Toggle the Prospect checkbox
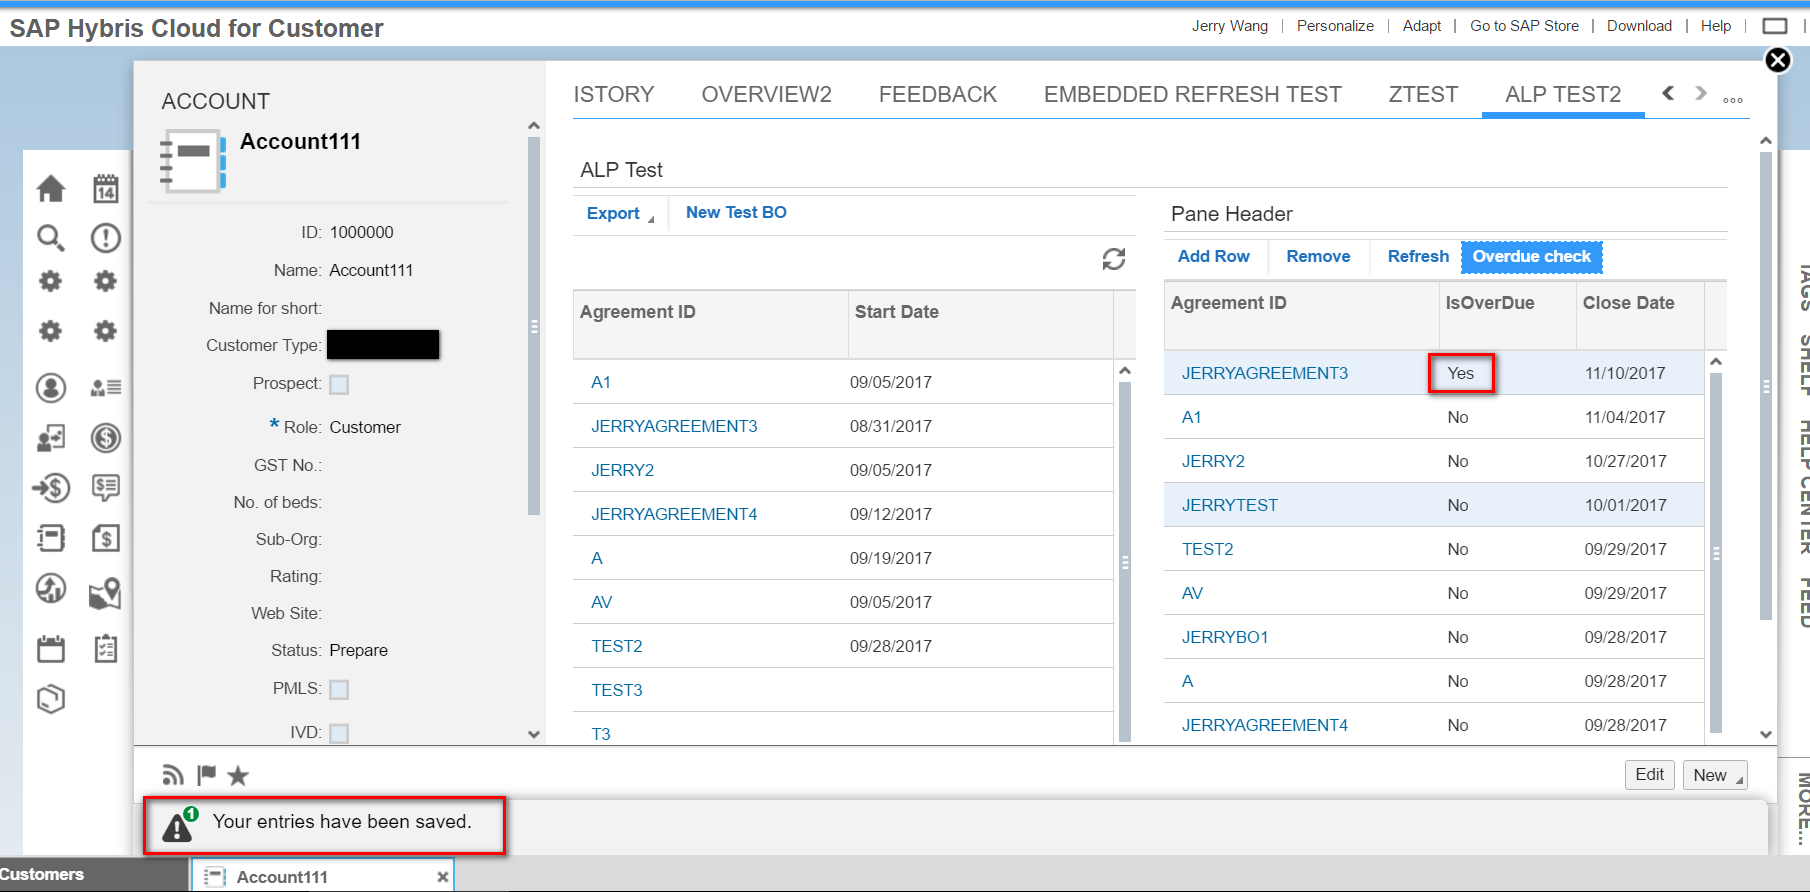Viewport: 1810px width, 892px height. pos(339,384)
